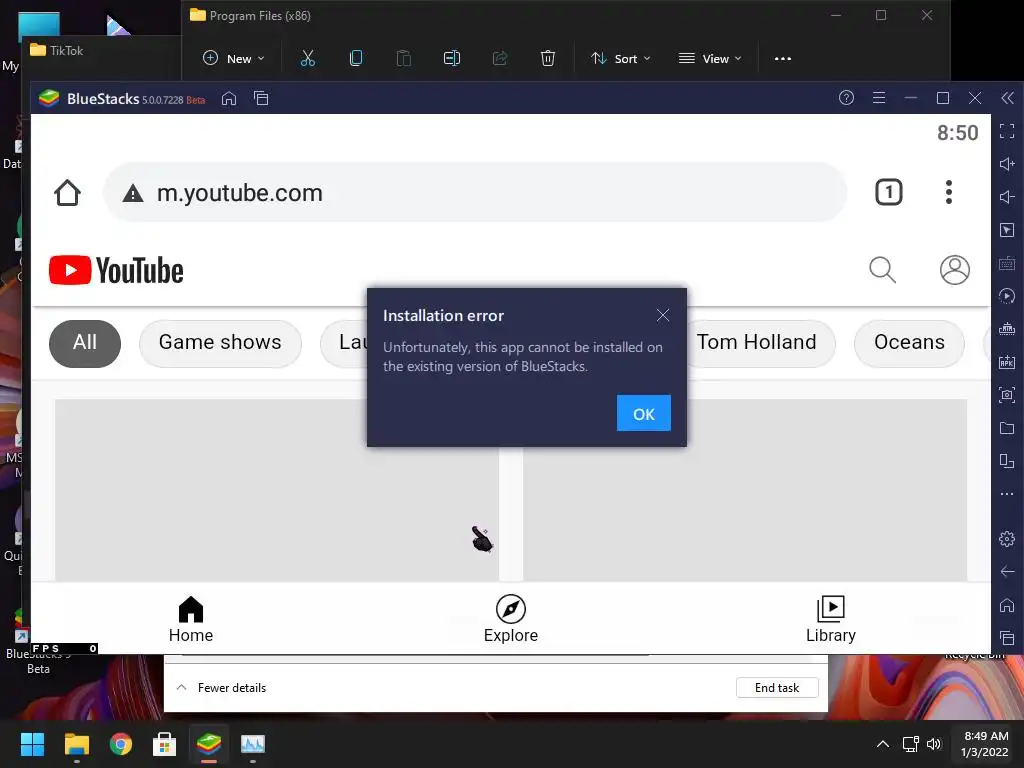Open Chrome from taskbar

(121, 744)
